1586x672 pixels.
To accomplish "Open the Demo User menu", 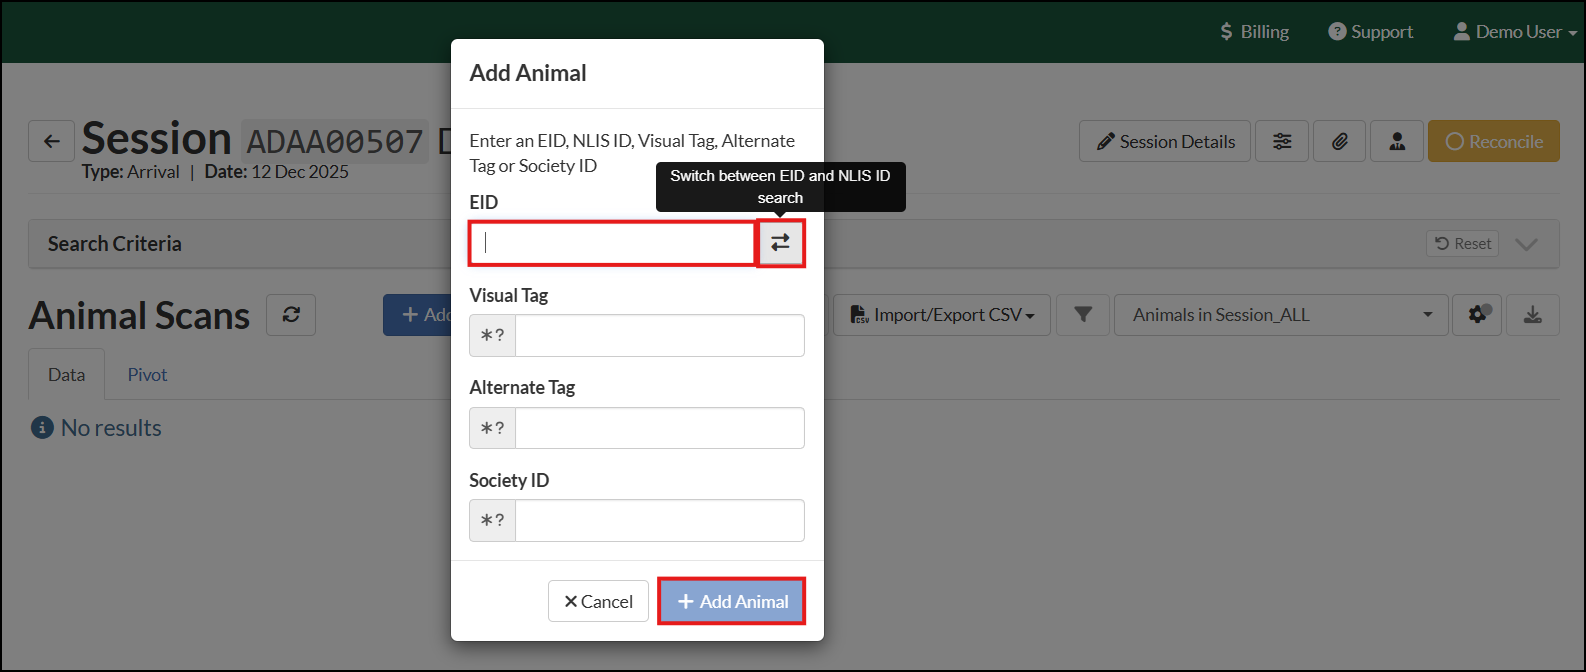I will pos(1514,32).
